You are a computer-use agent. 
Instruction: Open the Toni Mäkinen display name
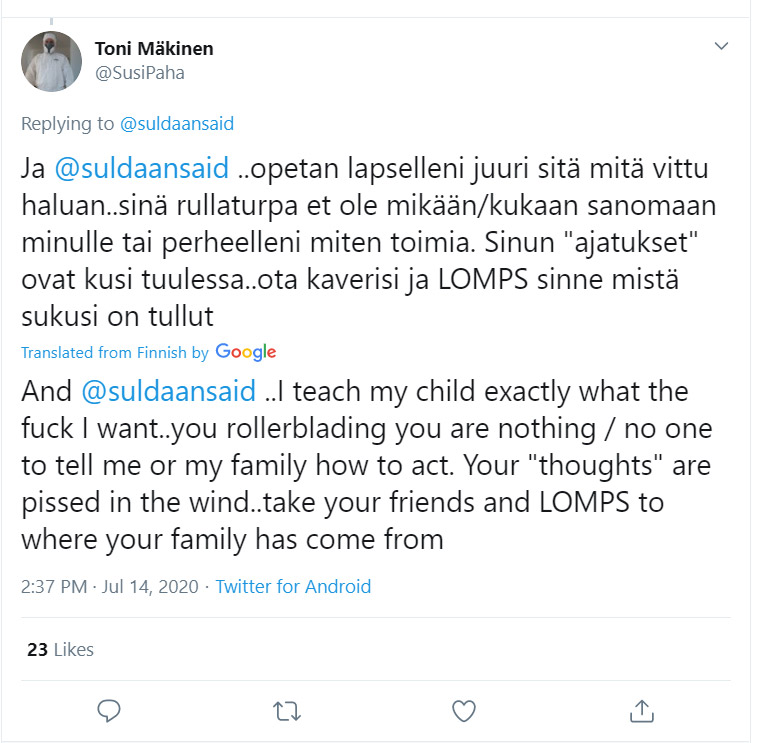click(153, 48)
